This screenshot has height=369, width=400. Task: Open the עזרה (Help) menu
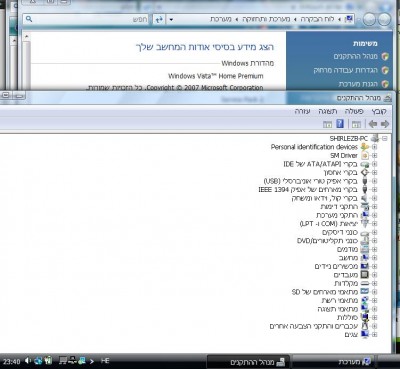coord(303,111)
